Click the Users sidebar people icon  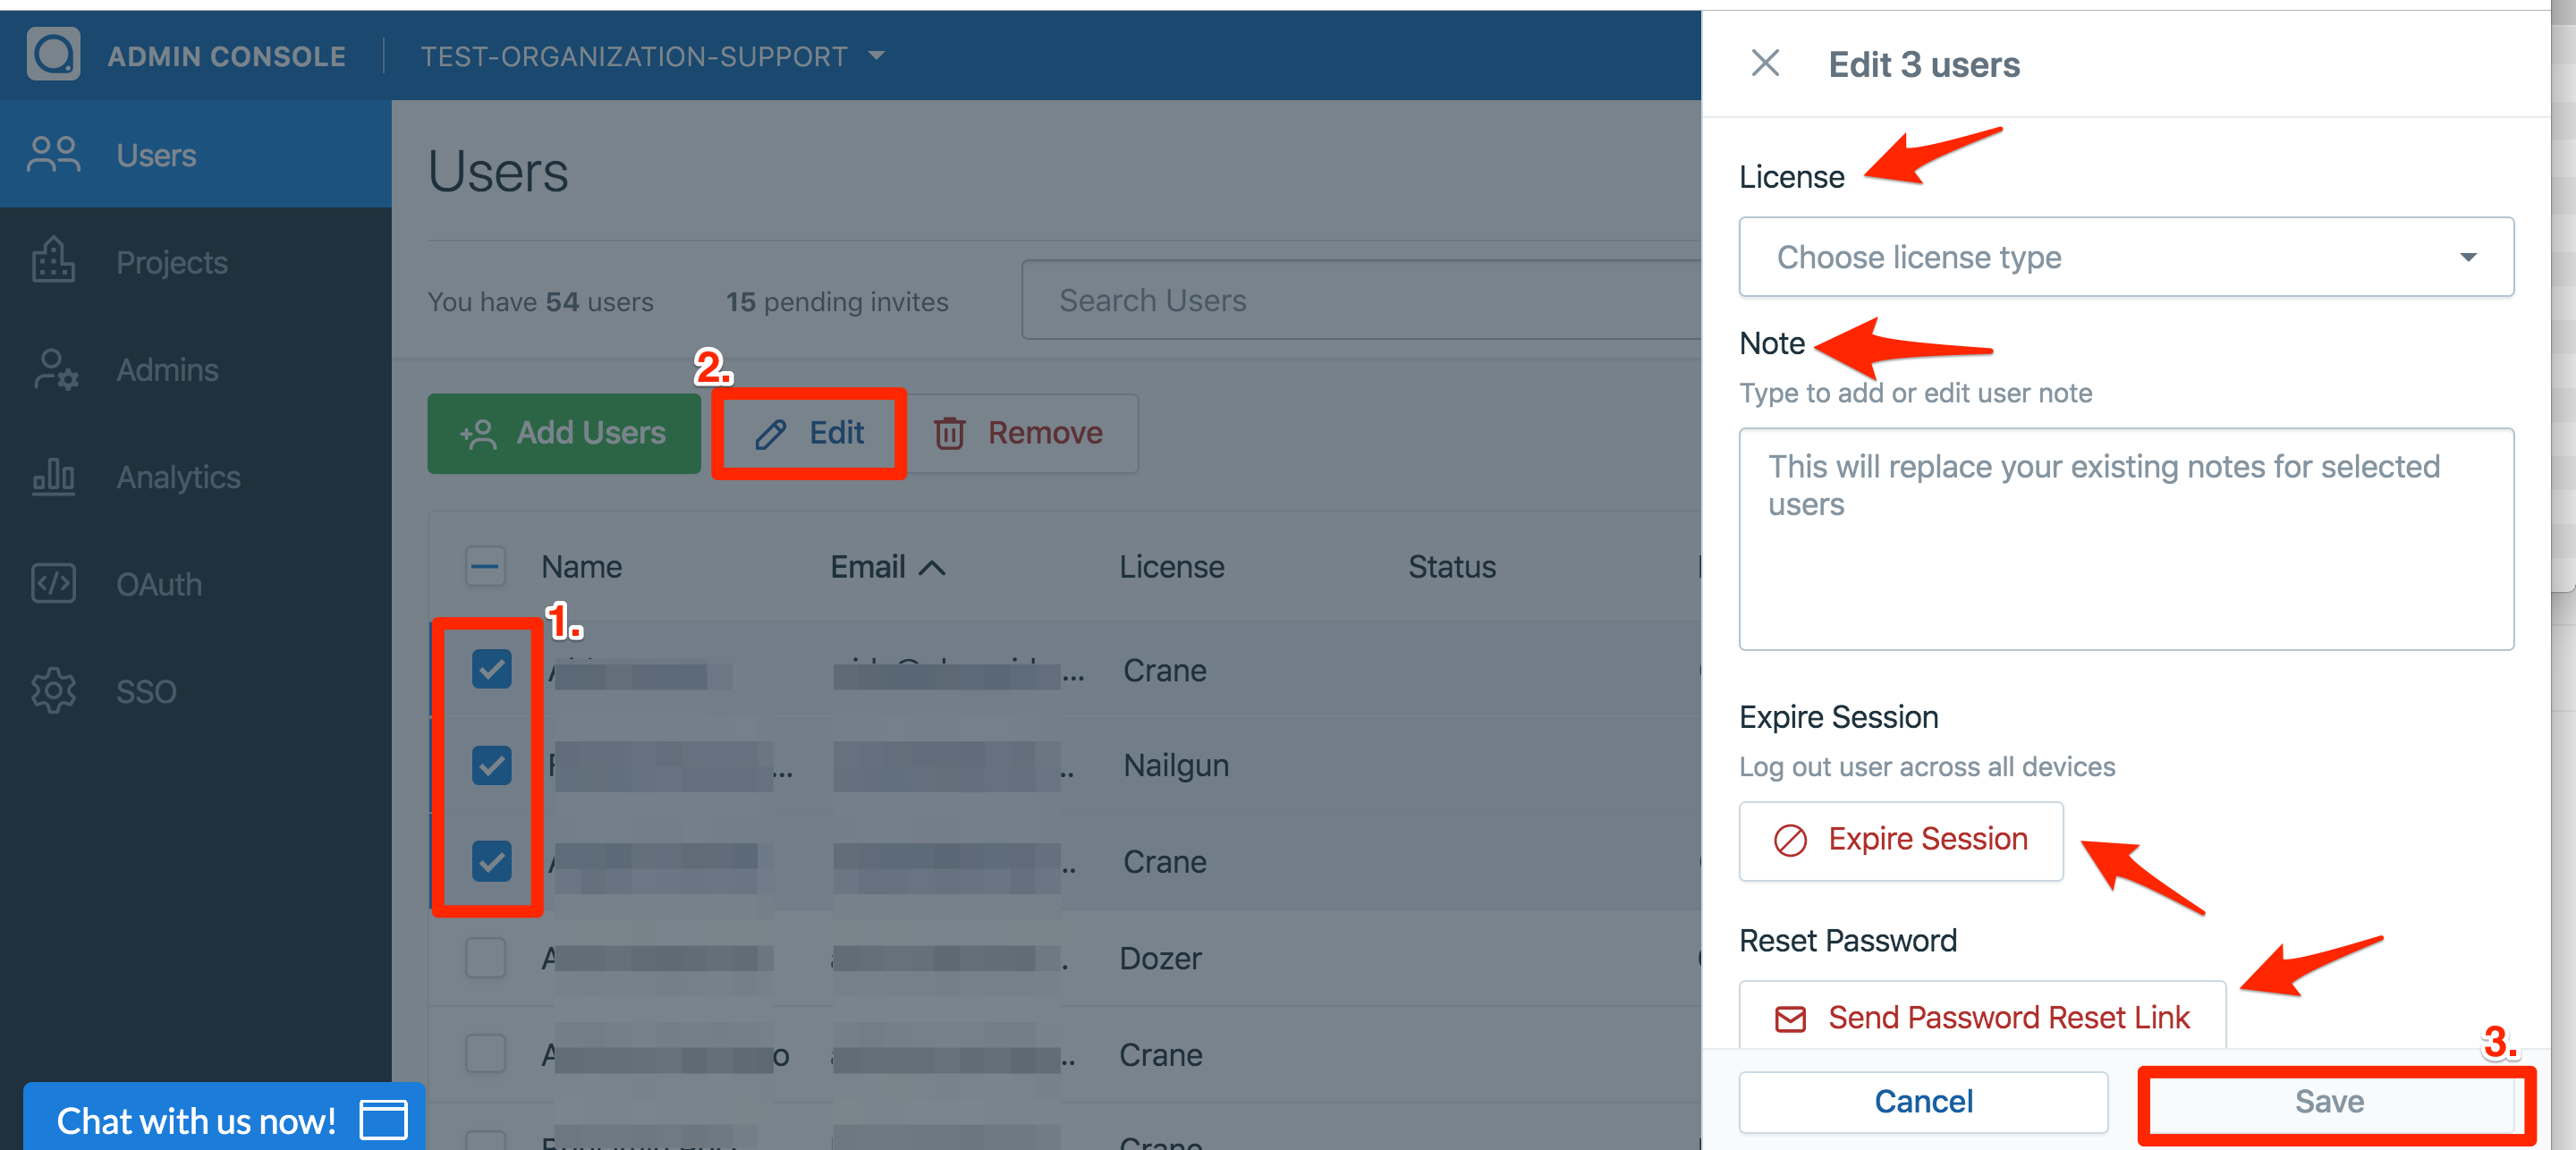(53, 155)
